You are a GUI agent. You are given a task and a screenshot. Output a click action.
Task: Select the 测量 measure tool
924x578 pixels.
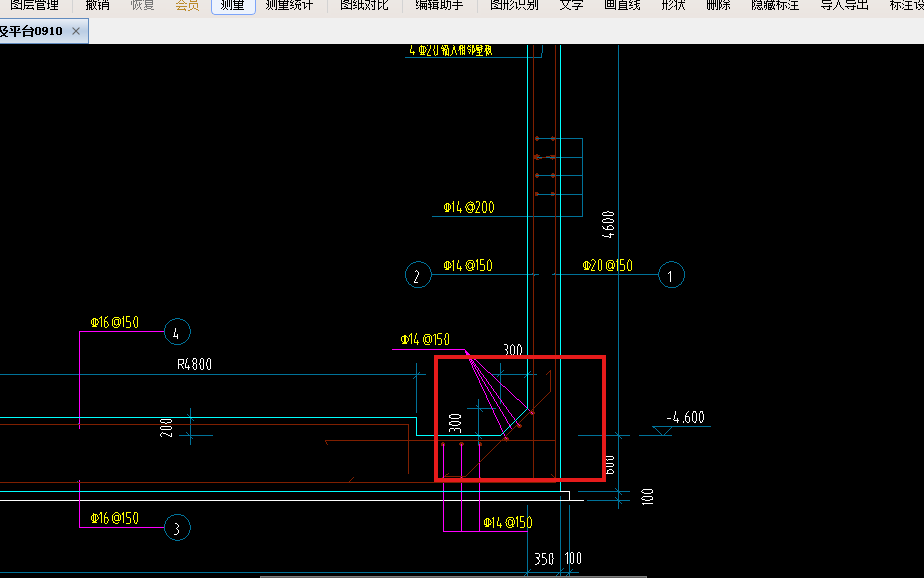pyautogui.click(x=233, y=6)
